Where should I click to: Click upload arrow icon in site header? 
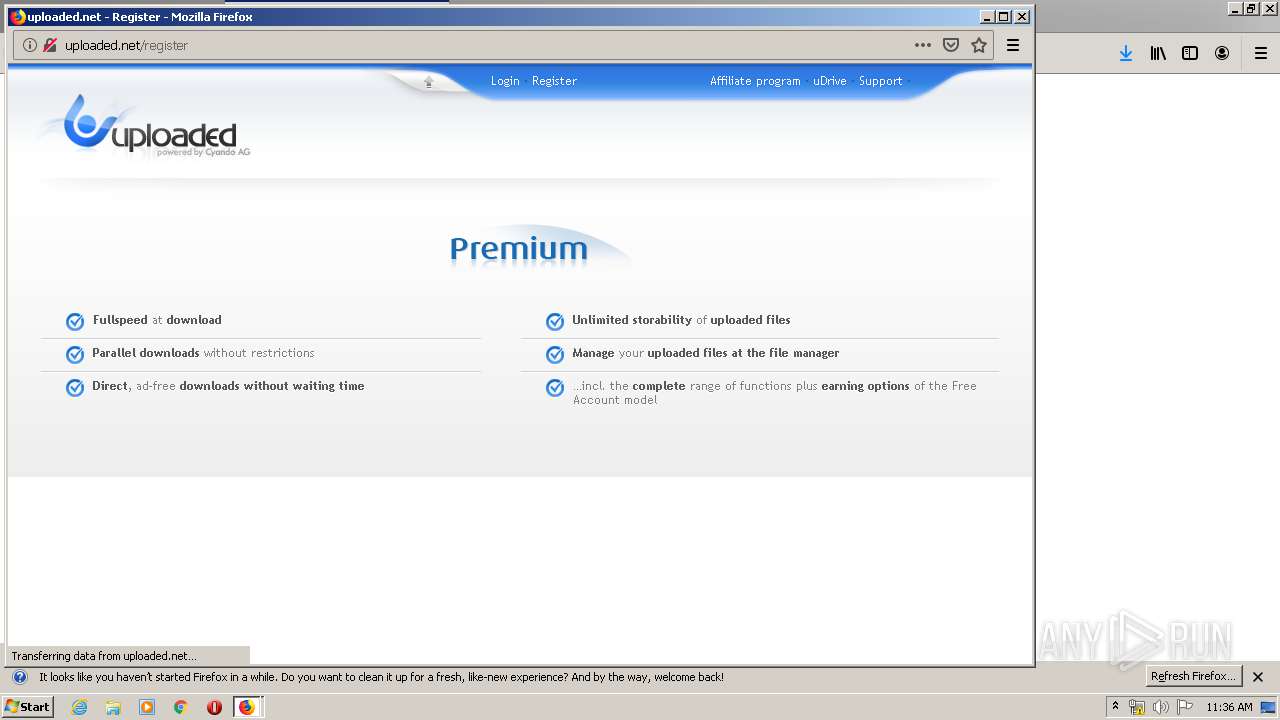[429, 82]
